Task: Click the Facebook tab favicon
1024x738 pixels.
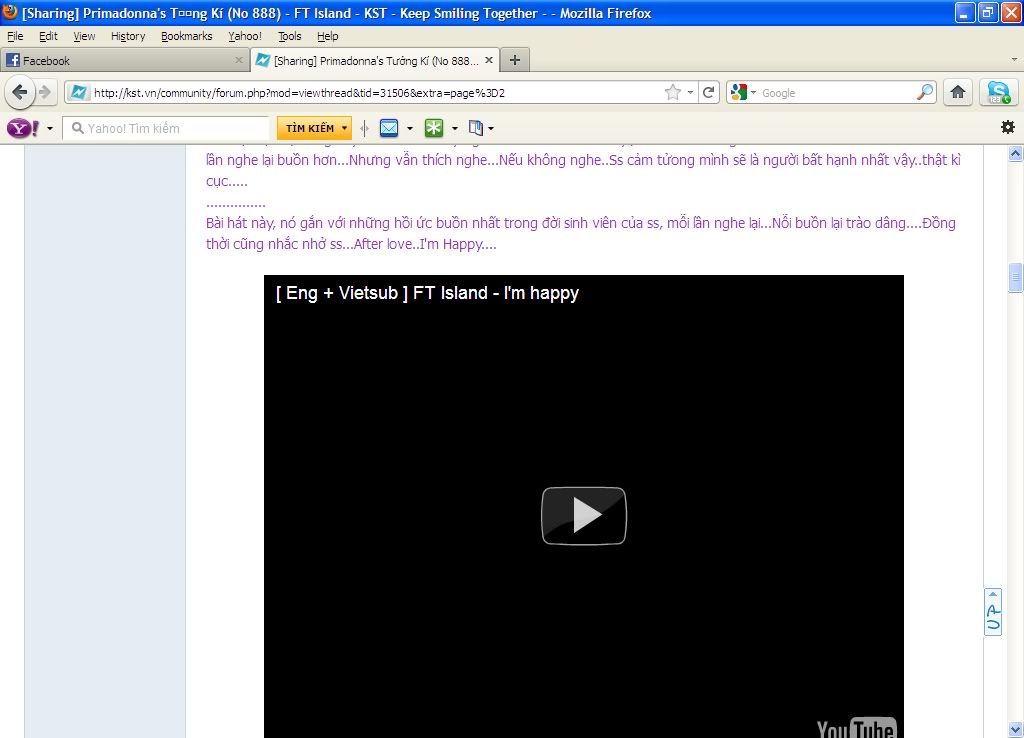Action: [12, 60]
